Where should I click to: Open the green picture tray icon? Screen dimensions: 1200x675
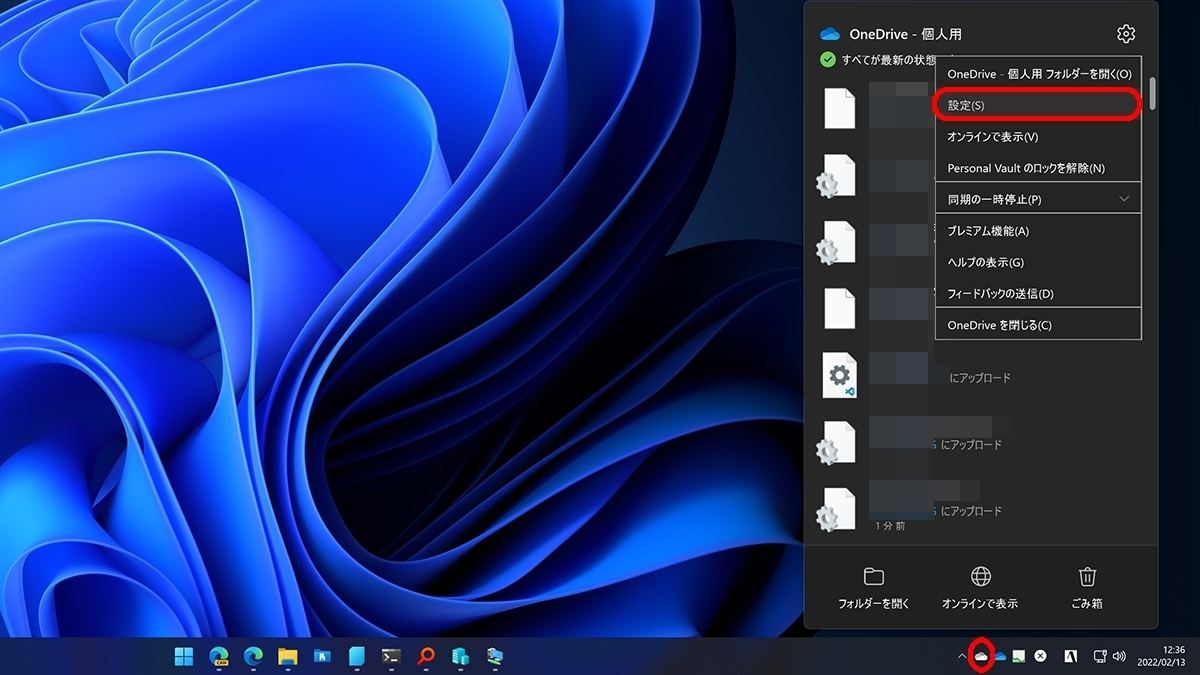tap(1019, 656)
